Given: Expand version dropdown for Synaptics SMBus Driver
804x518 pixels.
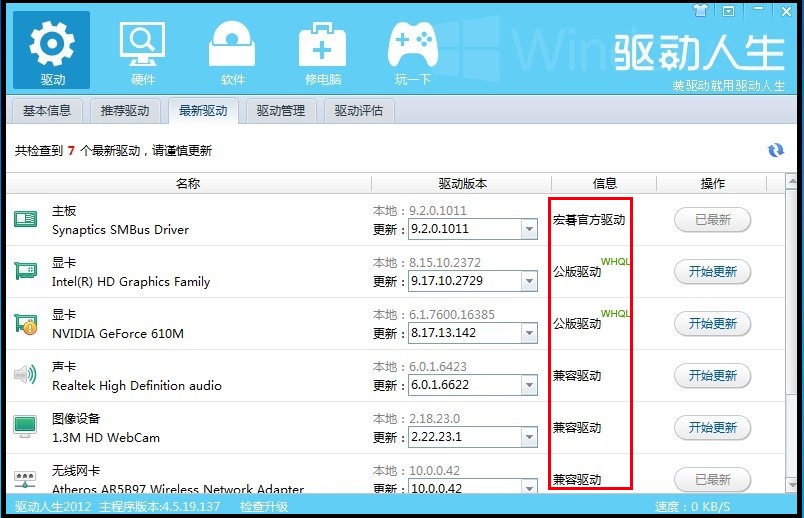Looking at the screenshot, I should [x=529, y=229].
